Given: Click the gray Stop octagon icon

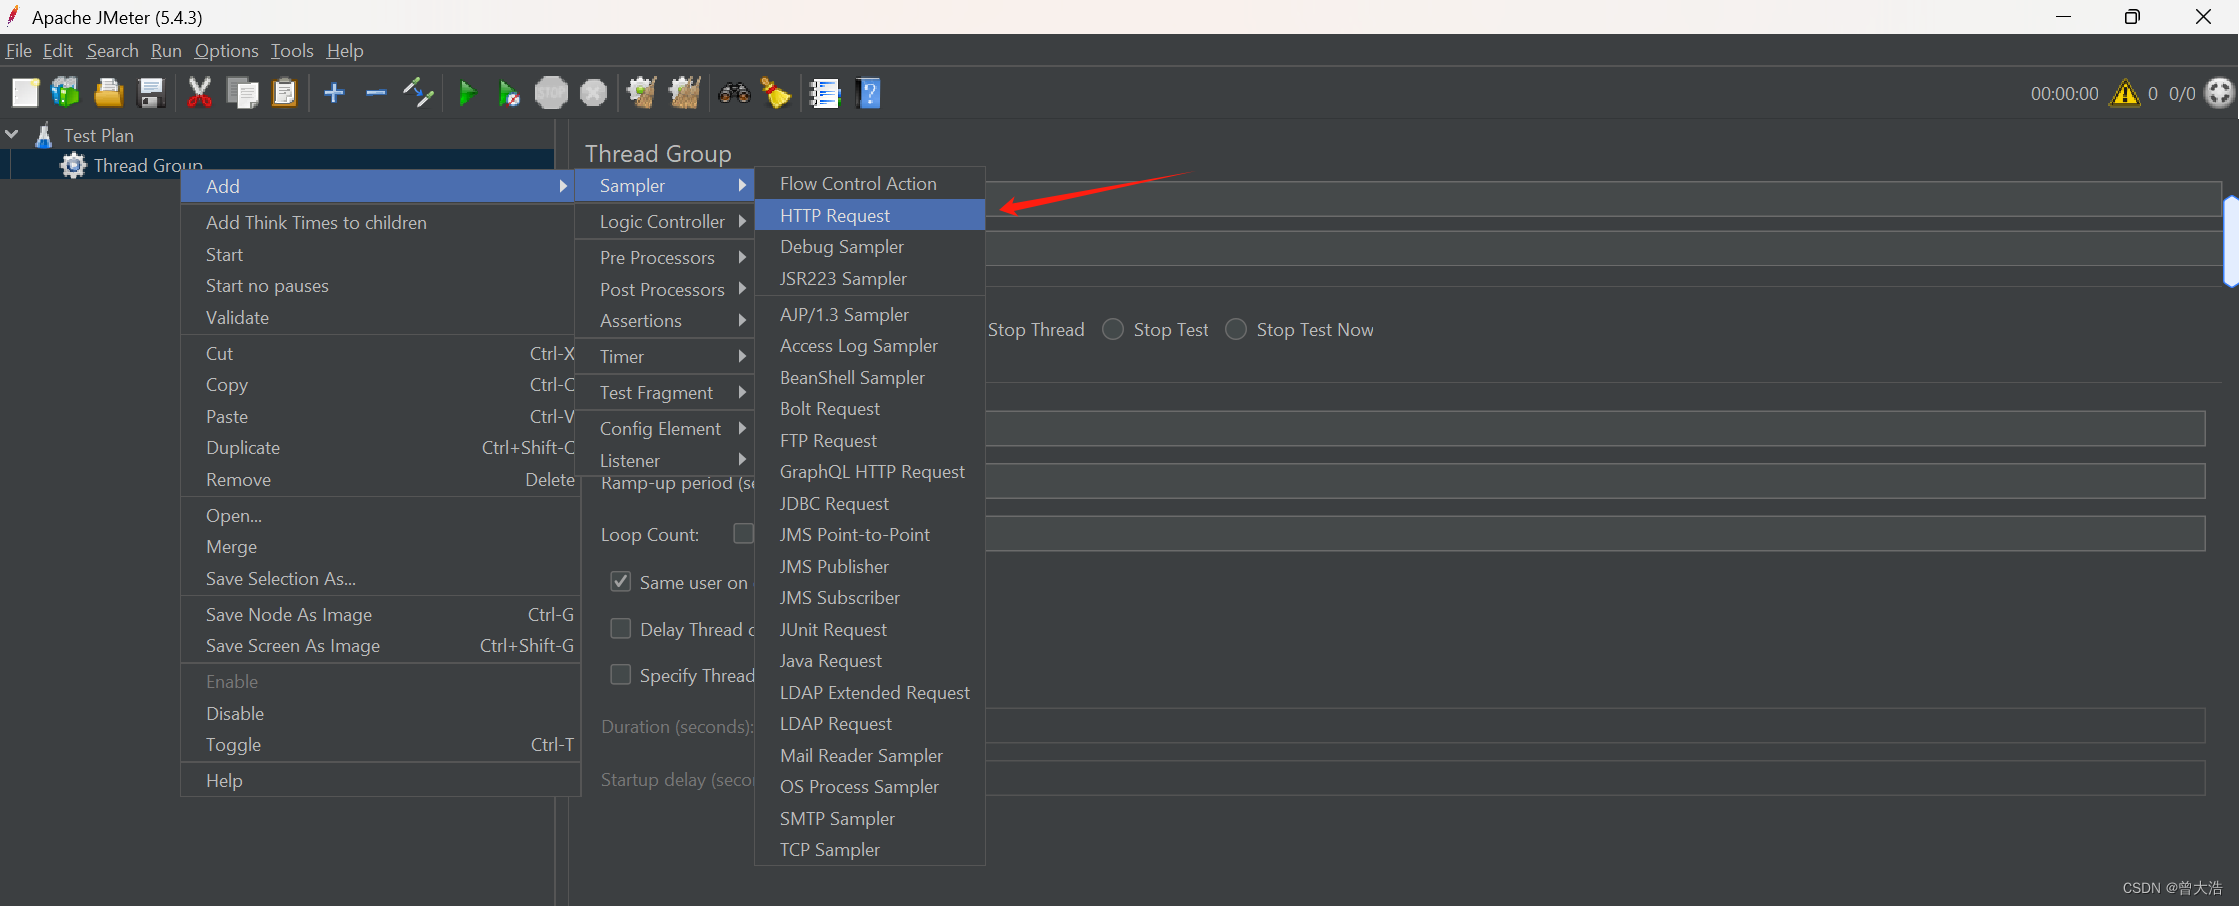Looking at the screenshot, I should coord(551,93).
